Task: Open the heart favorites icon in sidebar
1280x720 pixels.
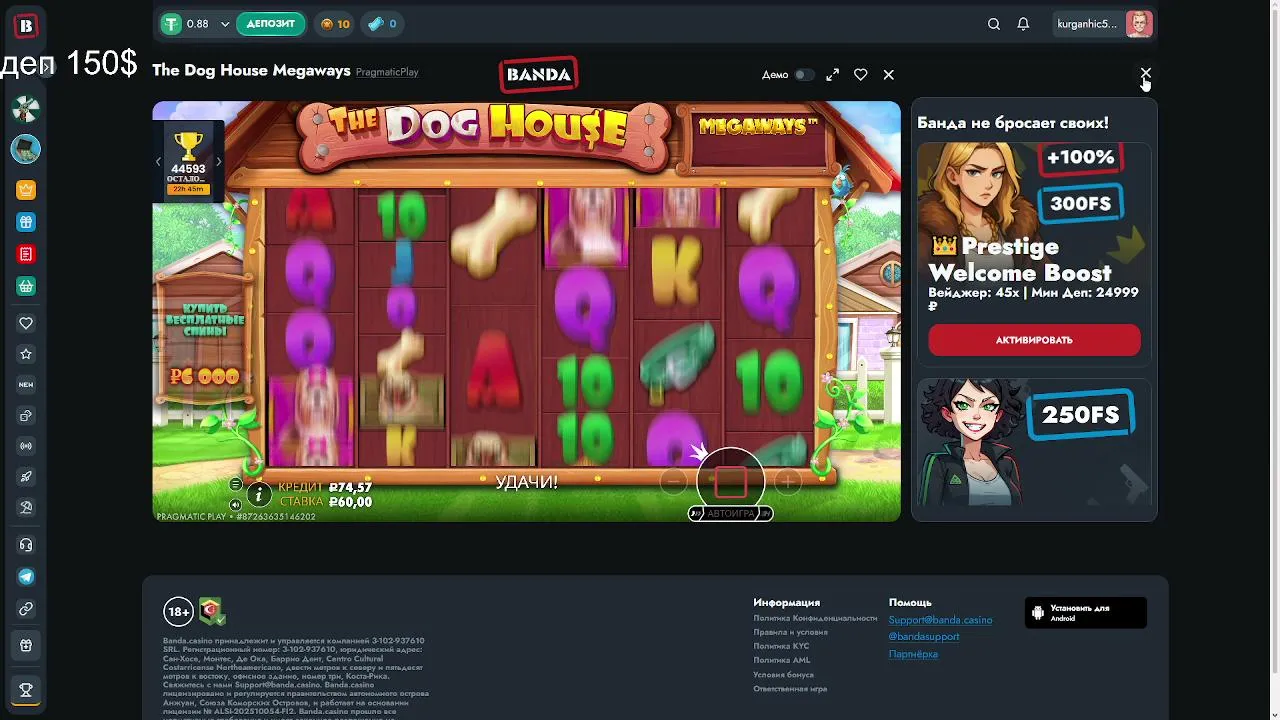Action: (x=26, y=323)
